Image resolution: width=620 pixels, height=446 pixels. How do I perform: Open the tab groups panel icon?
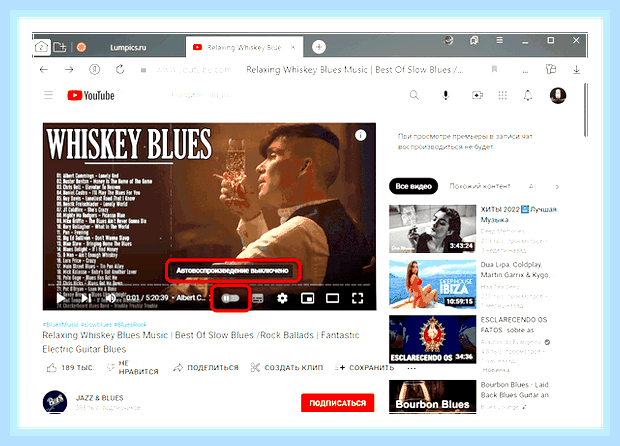click(60, 47)
